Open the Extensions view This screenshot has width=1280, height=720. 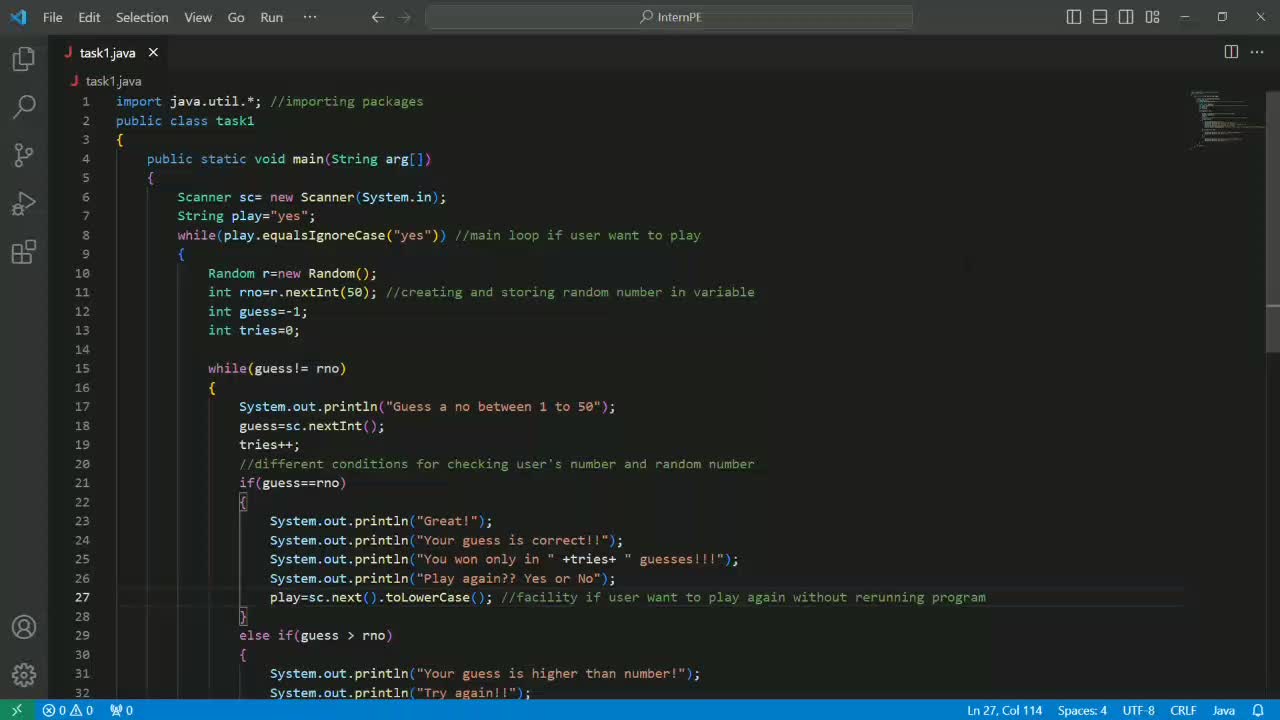pyautogui.click(x=24, y=252)
